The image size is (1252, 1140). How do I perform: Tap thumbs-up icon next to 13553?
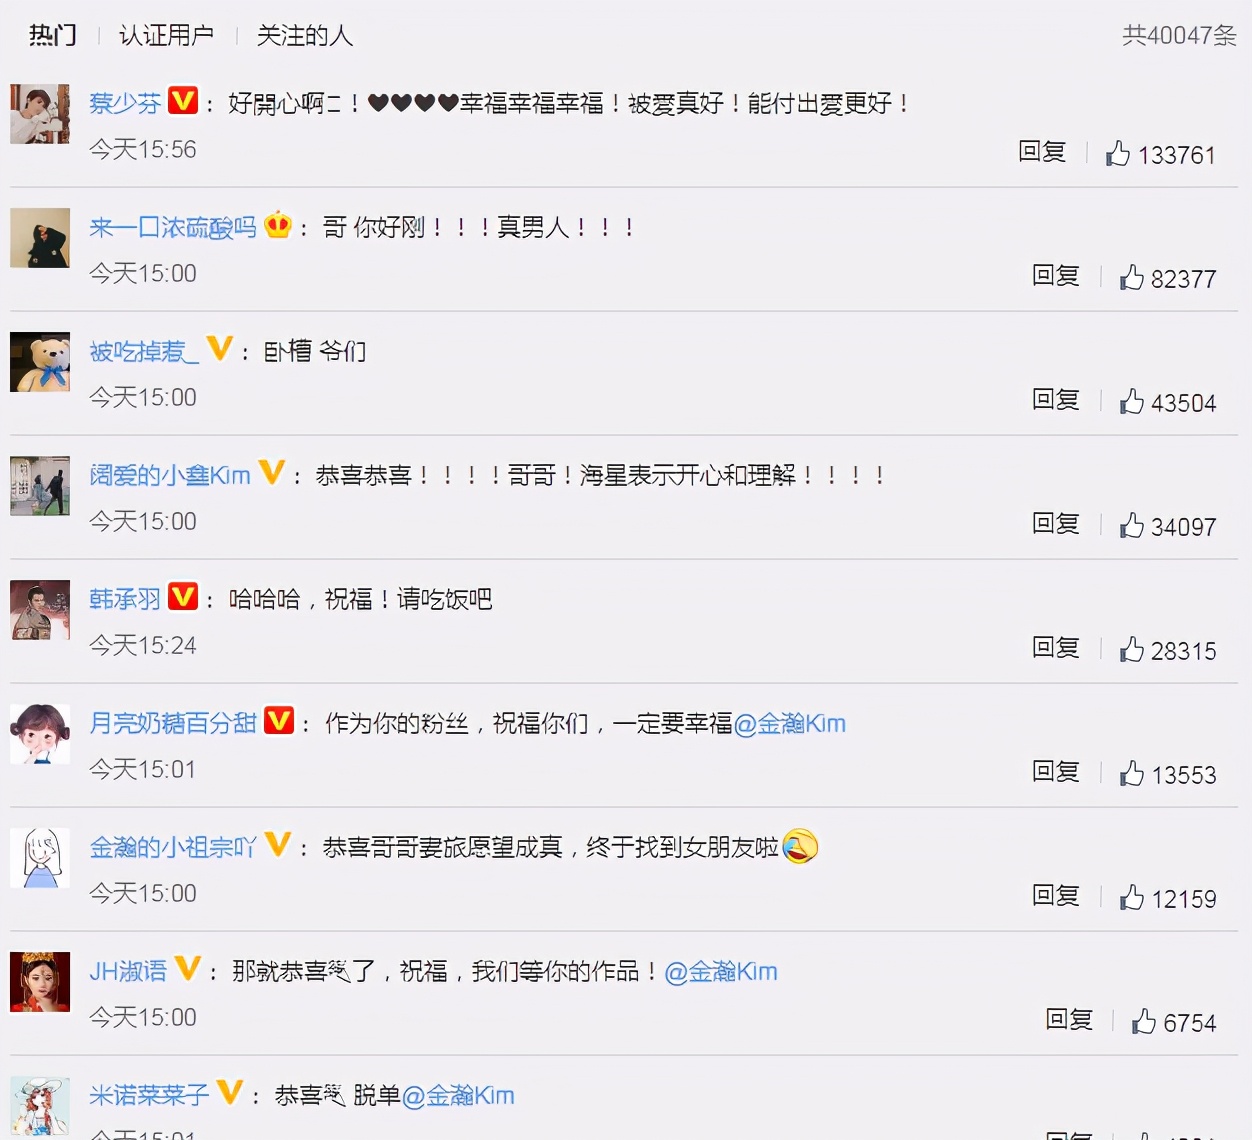point(1131,773)
